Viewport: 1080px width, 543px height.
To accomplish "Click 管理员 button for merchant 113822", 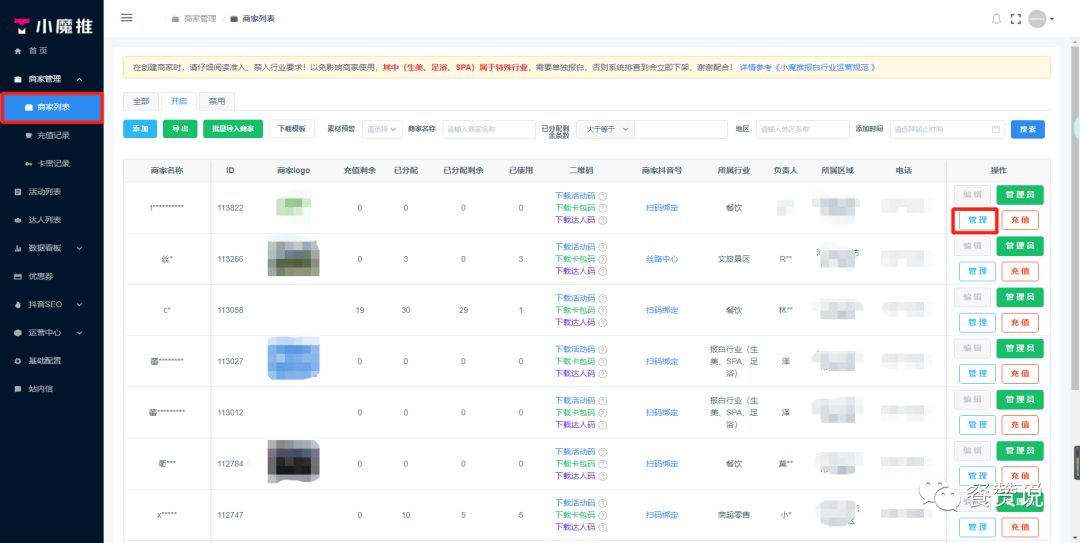I will click(1020, 194).
